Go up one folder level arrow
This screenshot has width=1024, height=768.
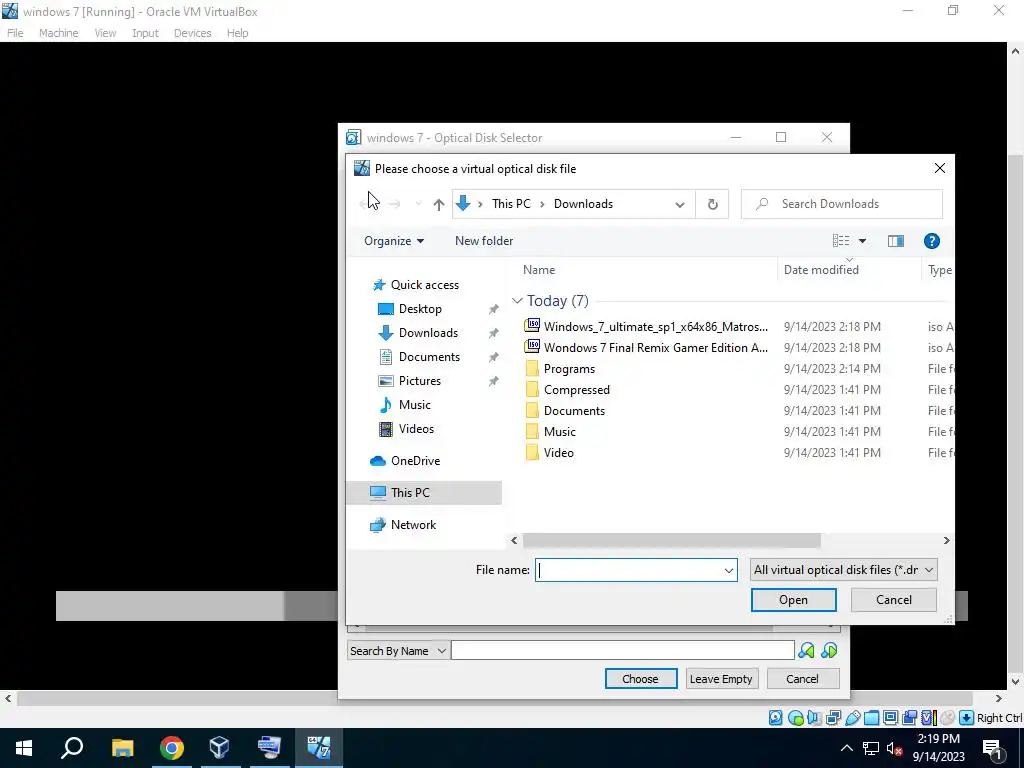point(438,204)
